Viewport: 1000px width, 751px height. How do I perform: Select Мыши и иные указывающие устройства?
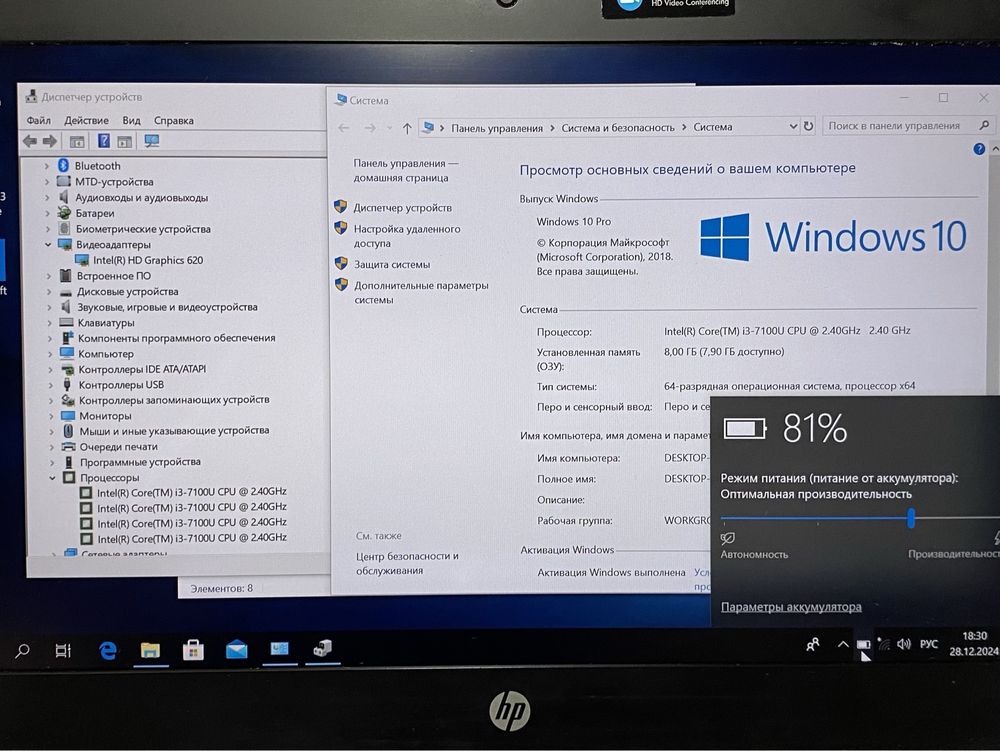[x=174, y=431]
